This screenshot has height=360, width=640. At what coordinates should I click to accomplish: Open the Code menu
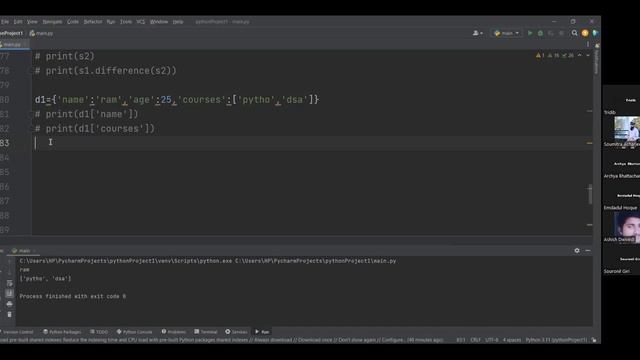click(73, 22)
